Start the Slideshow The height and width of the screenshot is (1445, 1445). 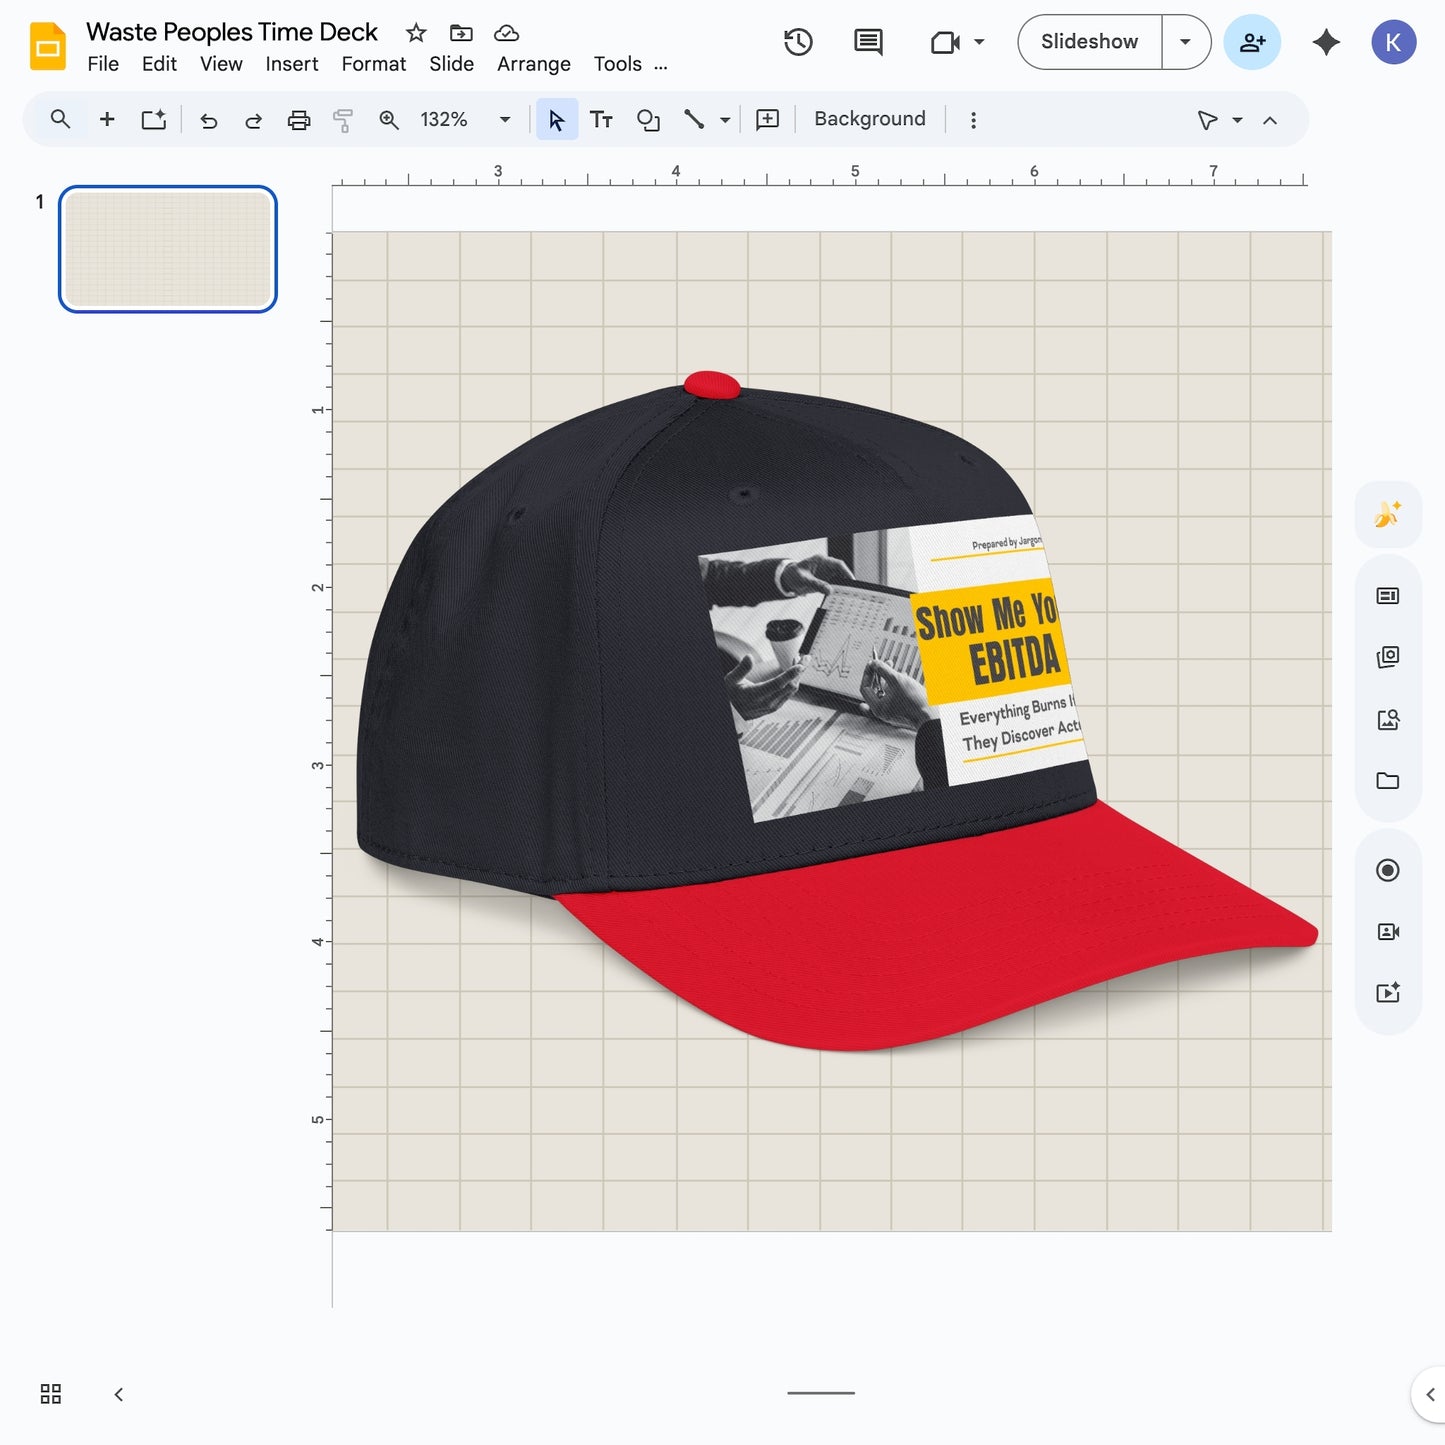pos(1089,42)
